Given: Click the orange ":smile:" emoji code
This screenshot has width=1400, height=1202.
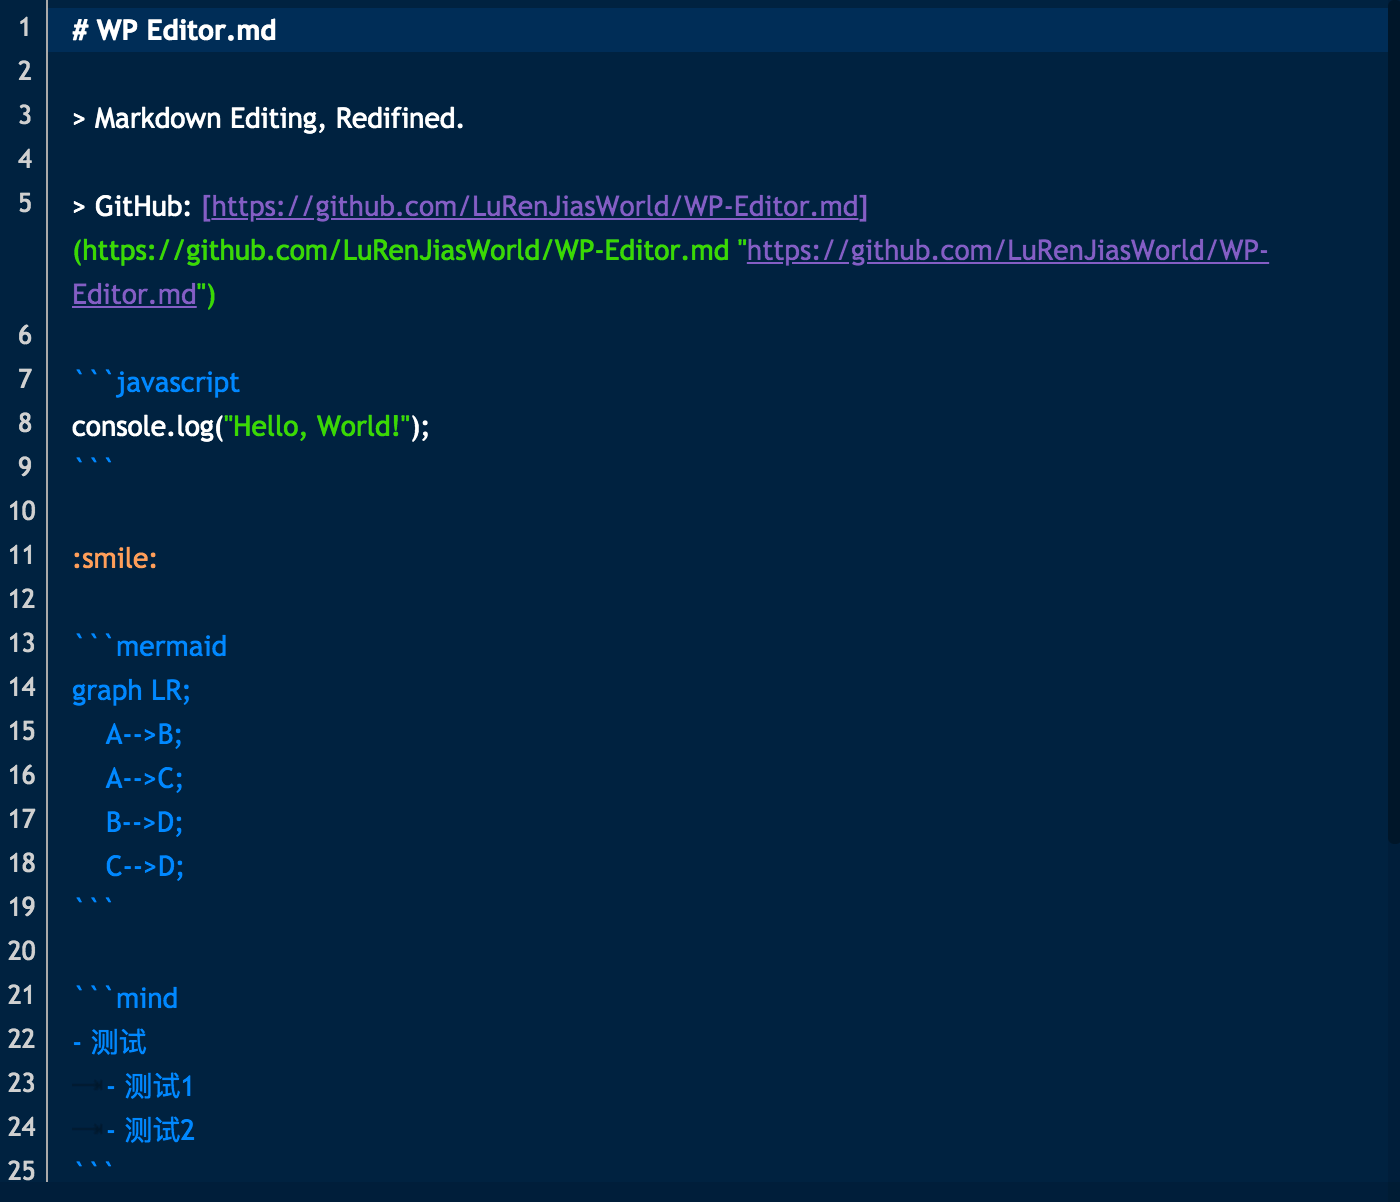Looking at the screenshot, I should (115, 558).
